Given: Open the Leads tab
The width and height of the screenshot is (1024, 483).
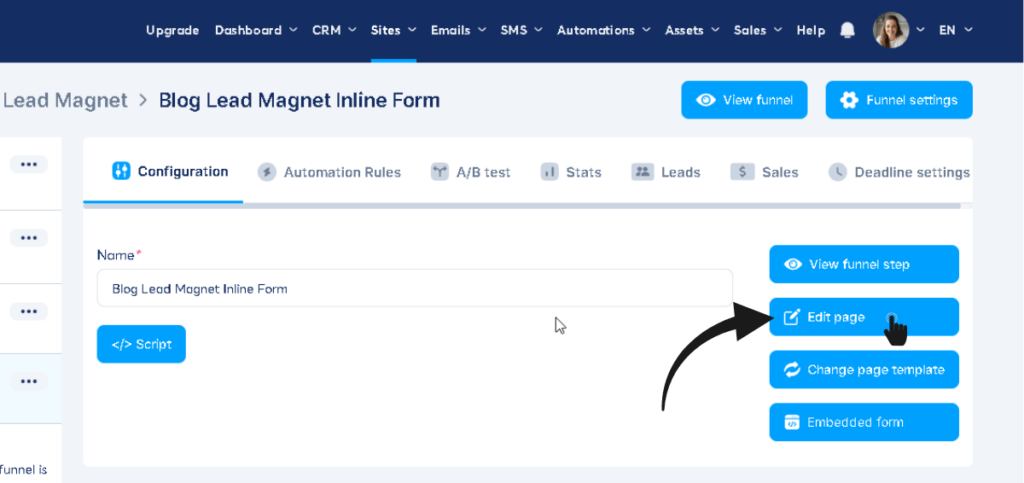Looking at the screenshot, I should (x=665, y=172).
